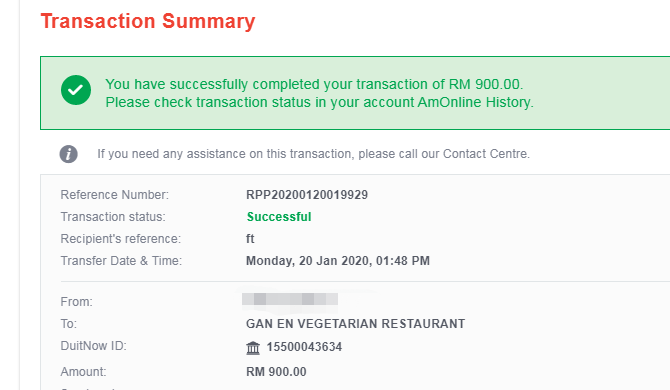Click recipient name GAN EN VEGETARIAN RESTAURANT
Image resolution: width=670 pixels, height=390 pixels.
[x=356, y=324]
